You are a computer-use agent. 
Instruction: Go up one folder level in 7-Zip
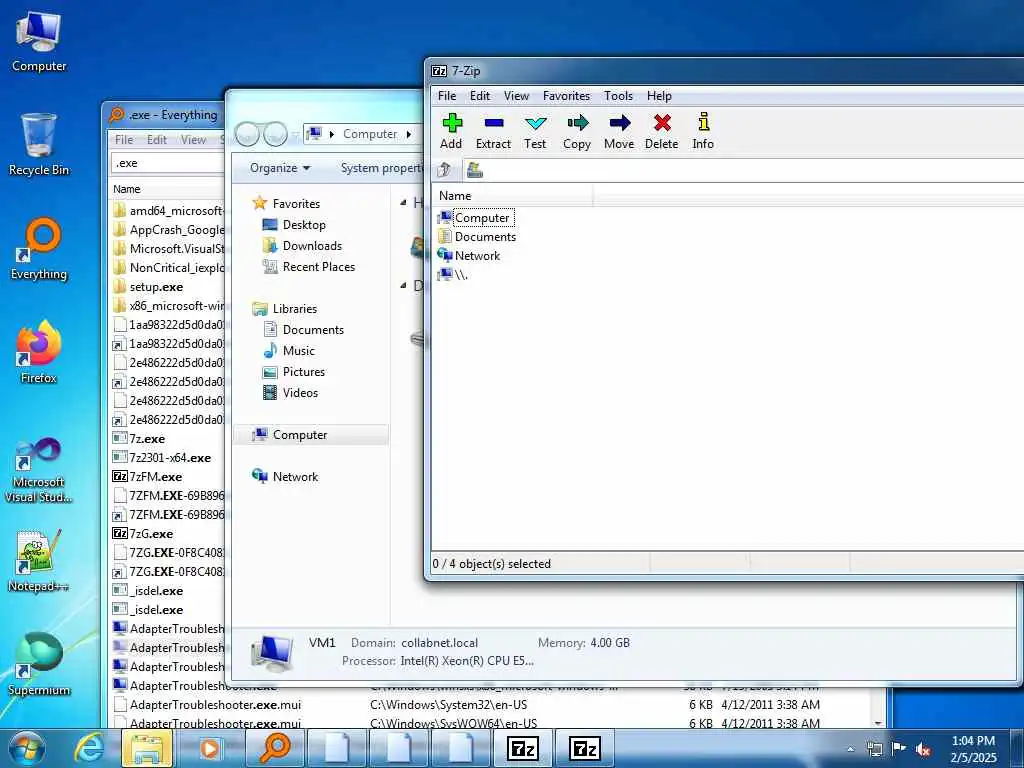click(x=444, y=170)
